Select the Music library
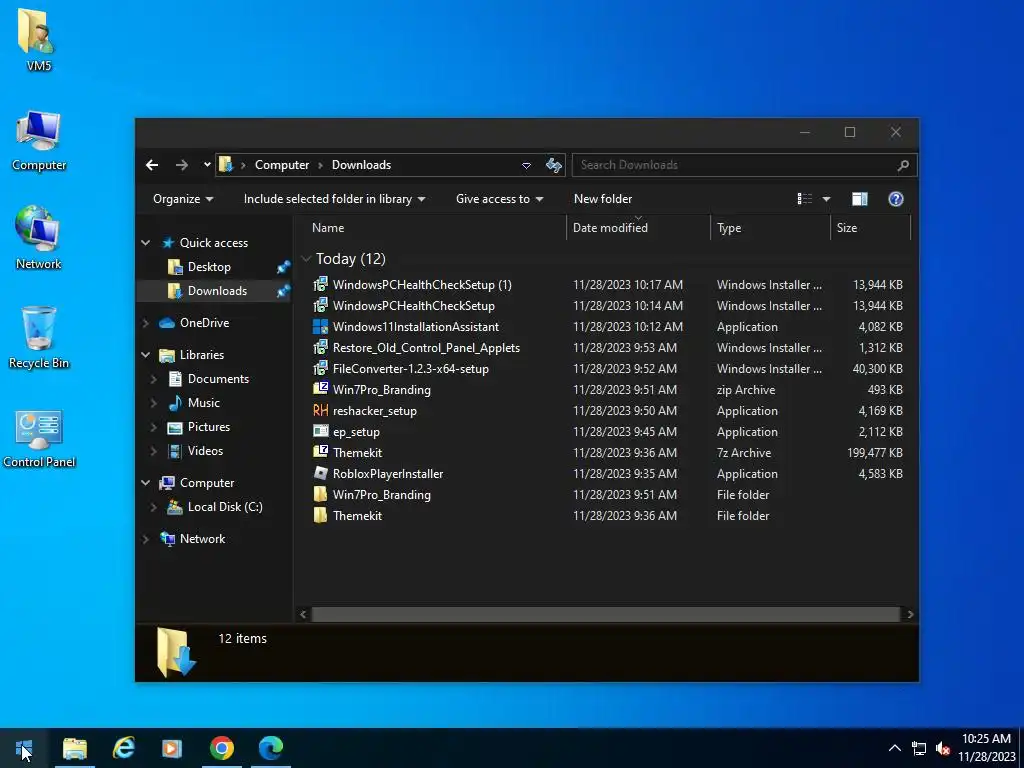The height and width of the screenshot is (768, 1024). point(203,403)
